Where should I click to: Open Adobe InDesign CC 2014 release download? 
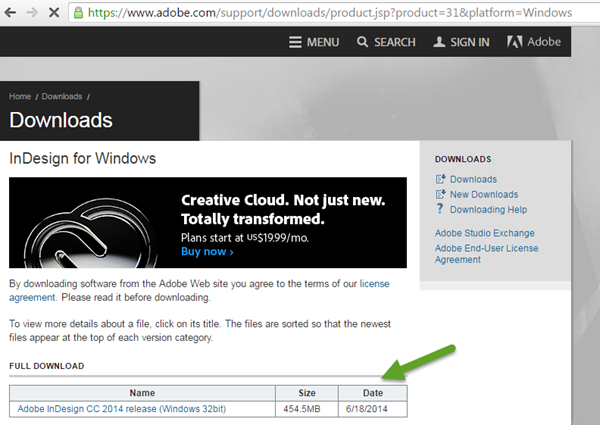(x=122, y=409)
